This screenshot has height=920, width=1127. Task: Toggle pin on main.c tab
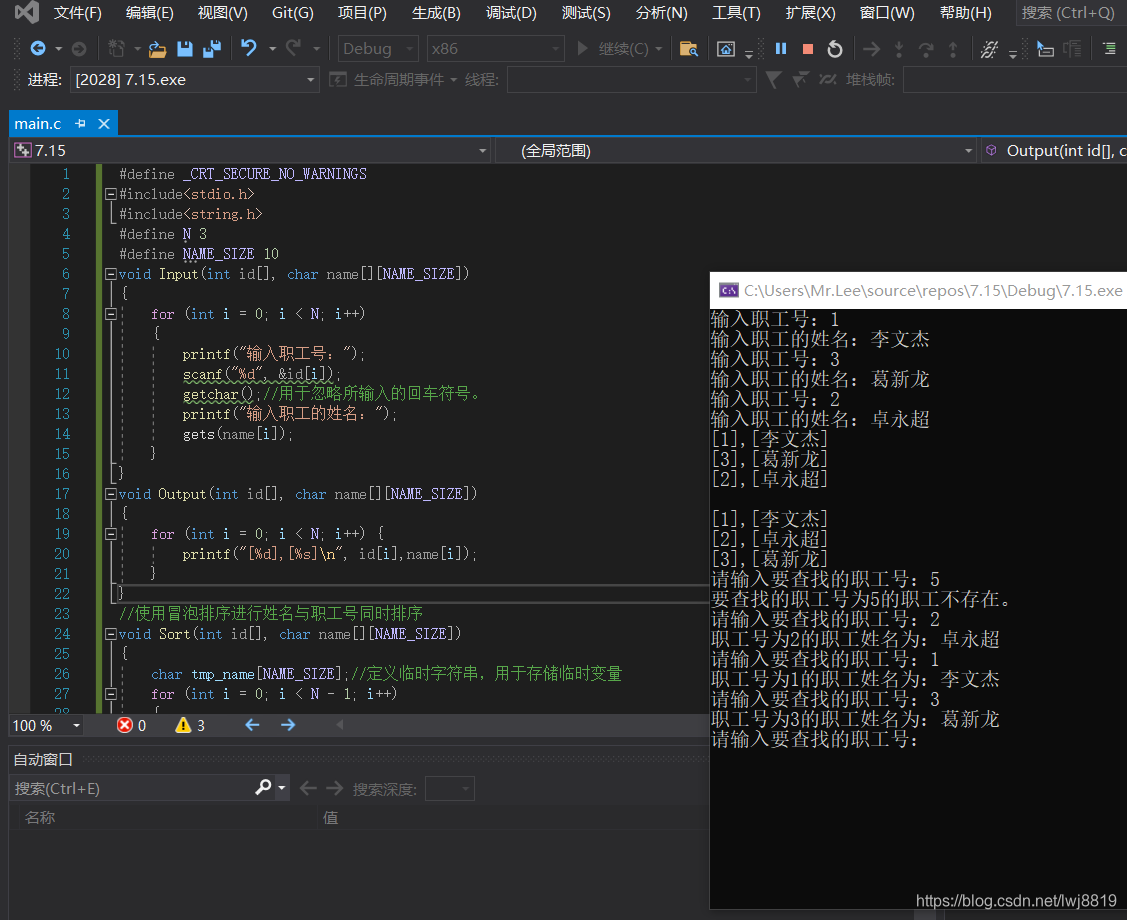(x=80, y=124)
